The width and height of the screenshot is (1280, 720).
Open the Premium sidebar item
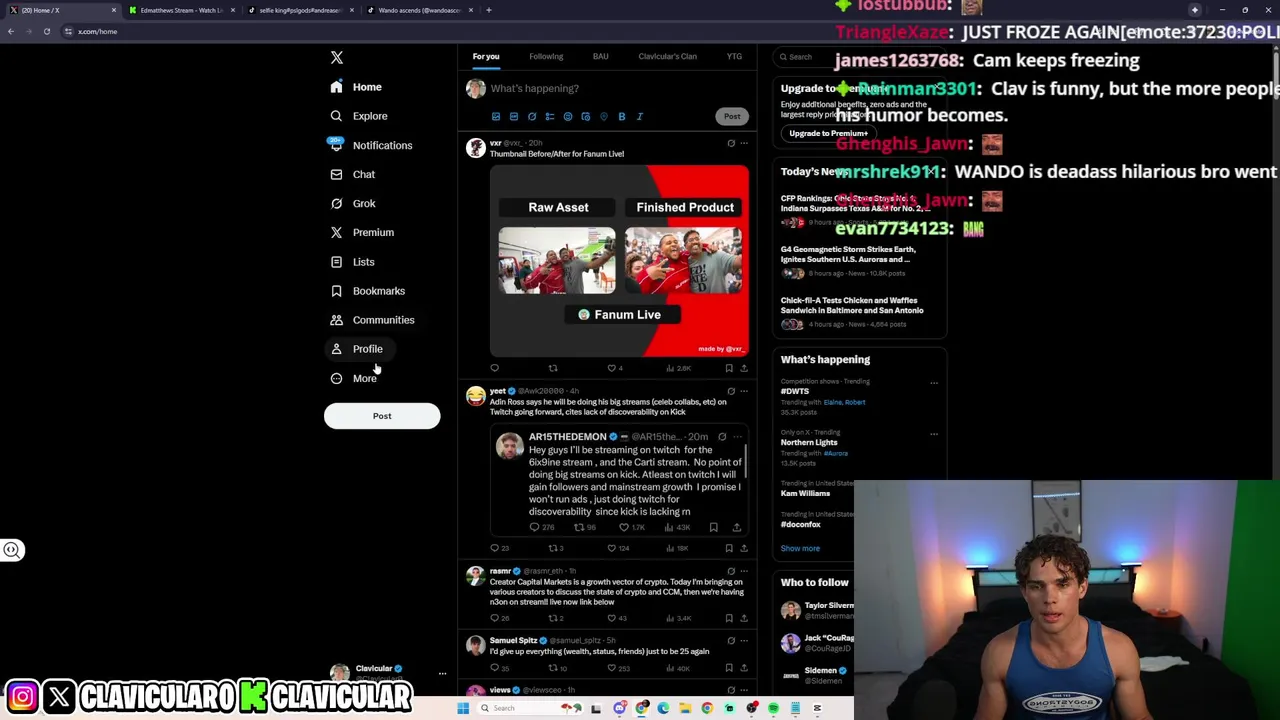pos(361,232)
